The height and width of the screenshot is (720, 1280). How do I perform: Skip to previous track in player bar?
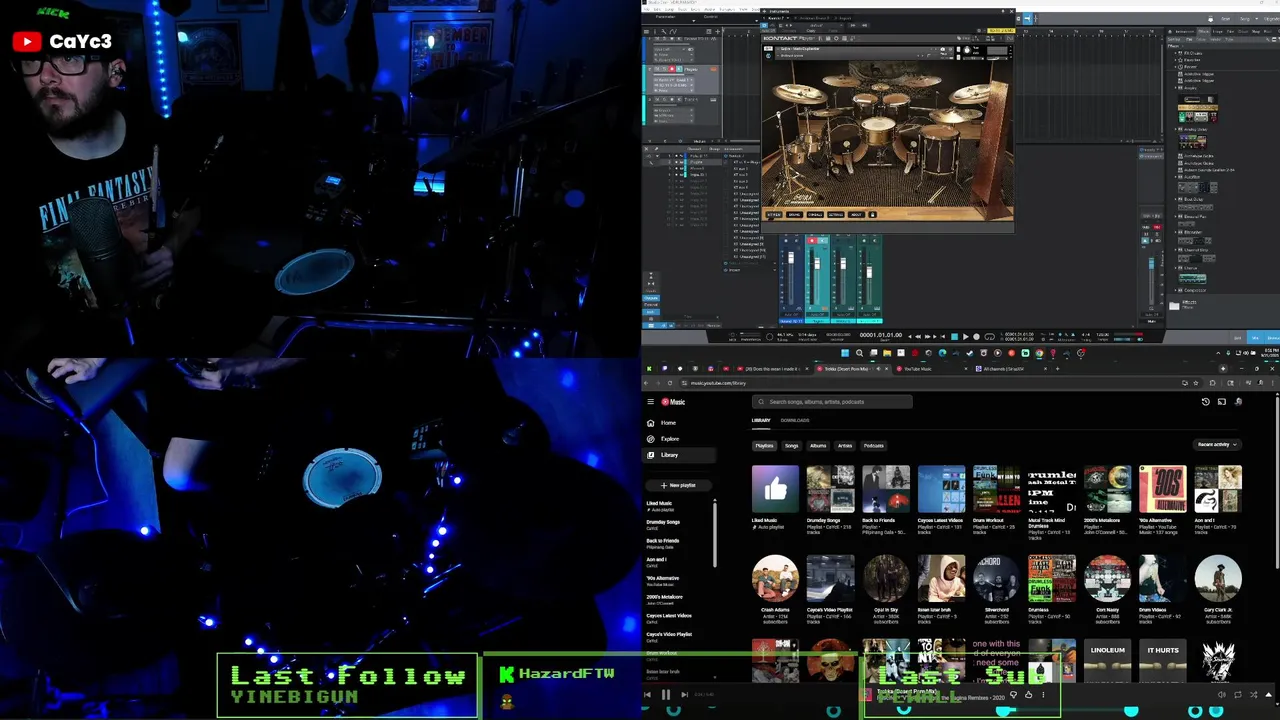[x=647, y=694]
